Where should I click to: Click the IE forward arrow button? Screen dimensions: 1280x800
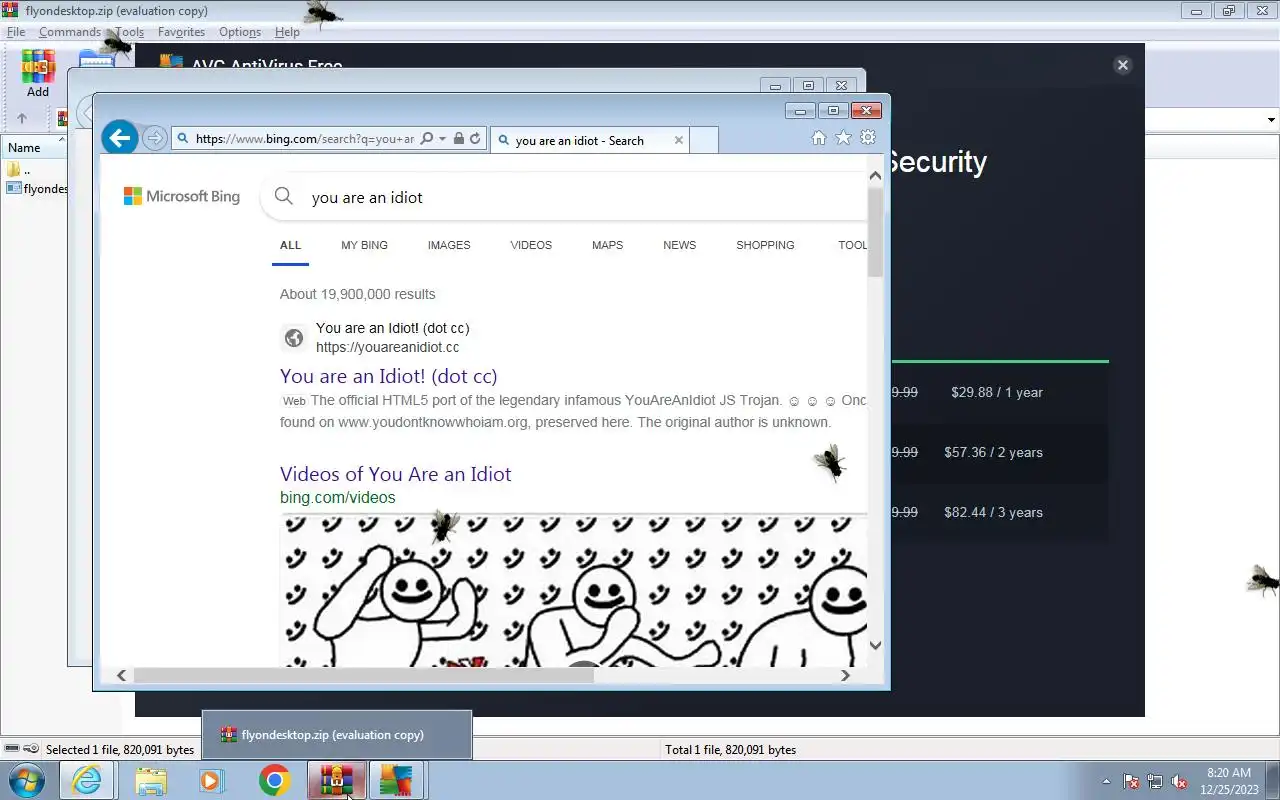click(x=154, y=138)
